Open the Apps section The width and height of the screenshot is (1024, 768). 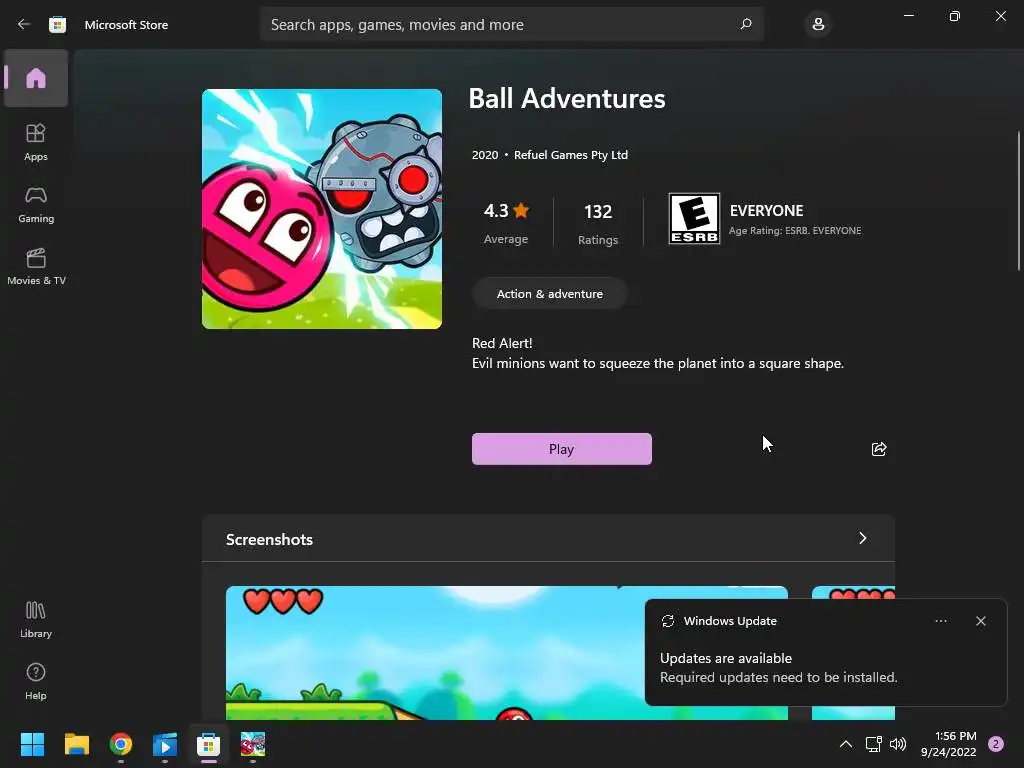pos(36,142)
